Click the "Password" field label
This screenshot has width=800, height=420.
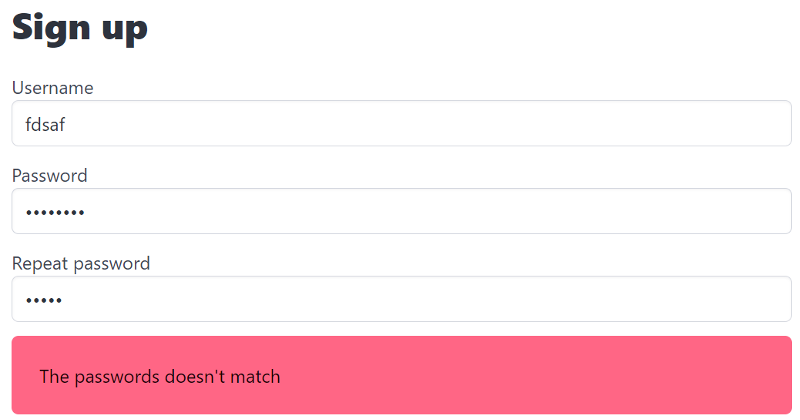pos(49,176)
